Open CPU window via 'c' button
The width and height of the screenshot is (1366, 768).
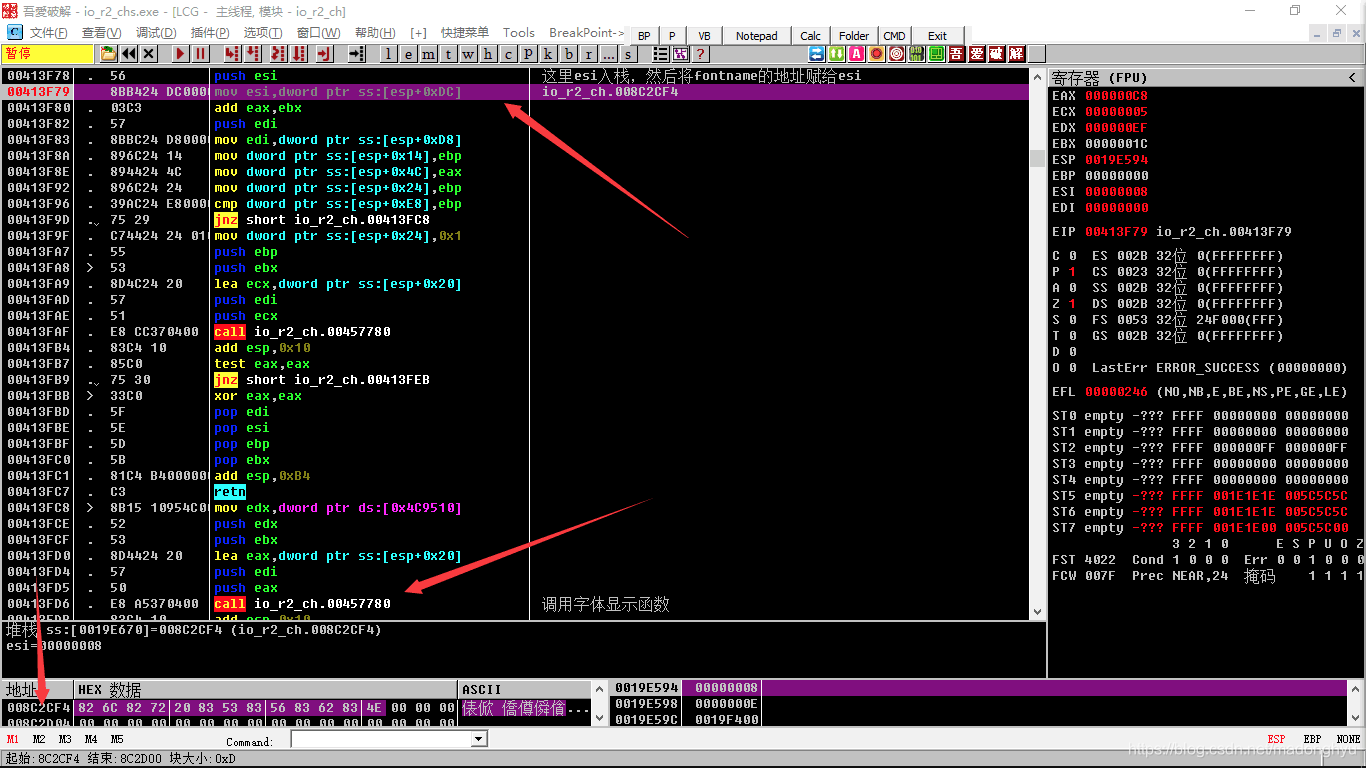(508, 54)
